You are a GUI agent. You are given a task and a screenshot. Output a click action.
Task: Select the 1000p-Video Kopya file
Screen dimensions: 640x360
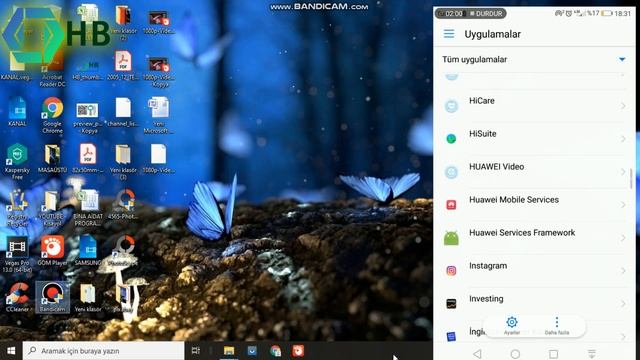[158, 72]
